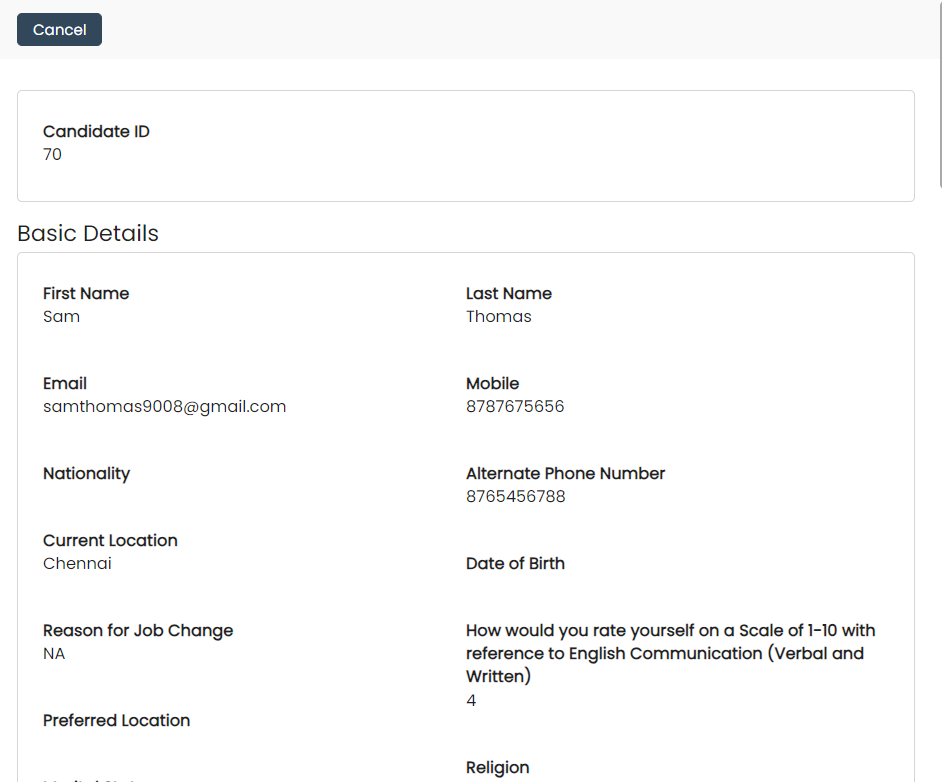Click the Nationality field label
942x782 pixels.
pos(86,473)
